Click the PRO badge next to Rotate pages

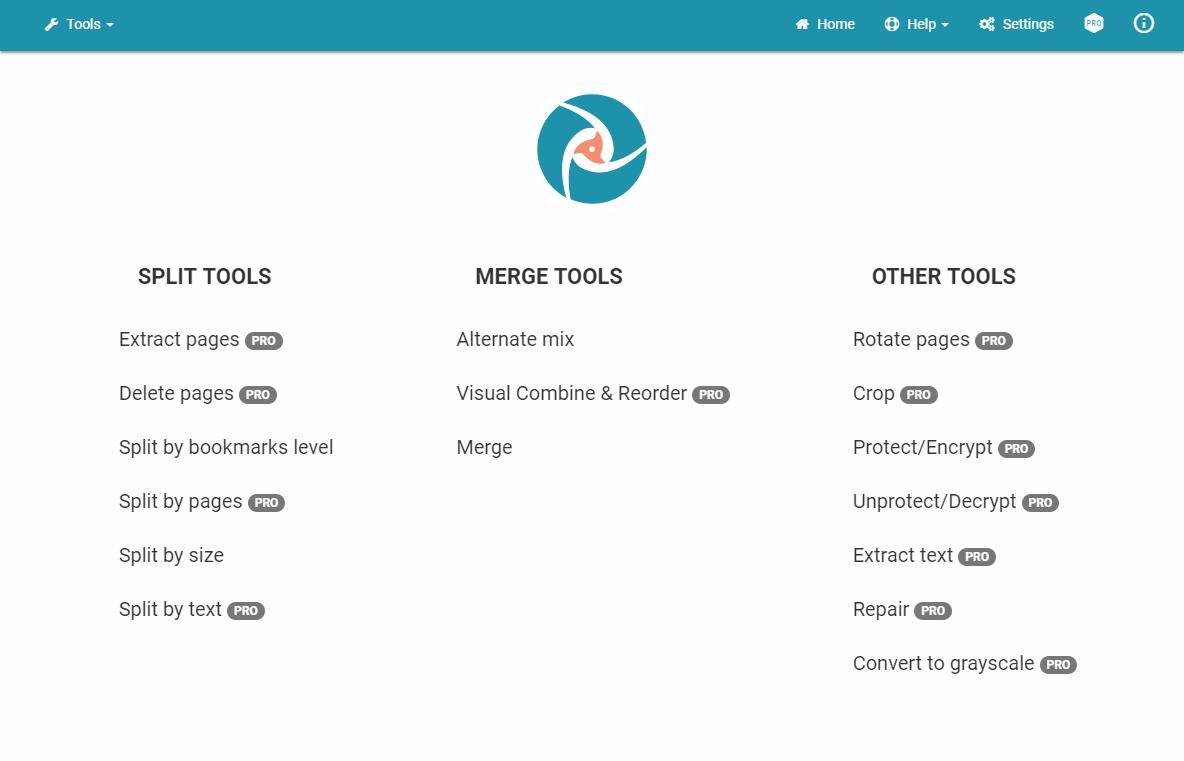(x=993, y=340)
